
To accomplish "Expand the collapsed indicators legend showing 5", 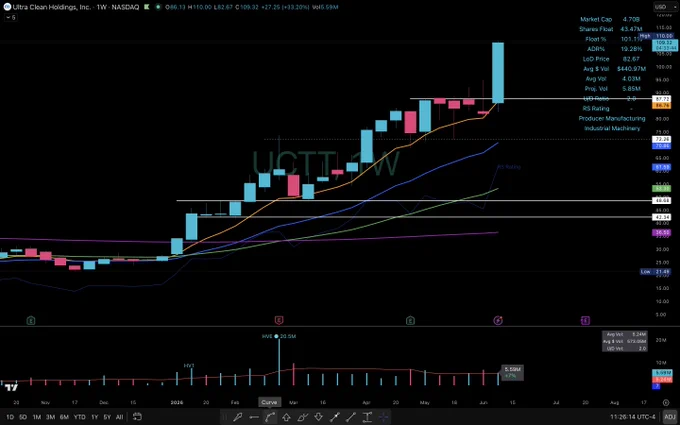I will [x=10, y=17].
